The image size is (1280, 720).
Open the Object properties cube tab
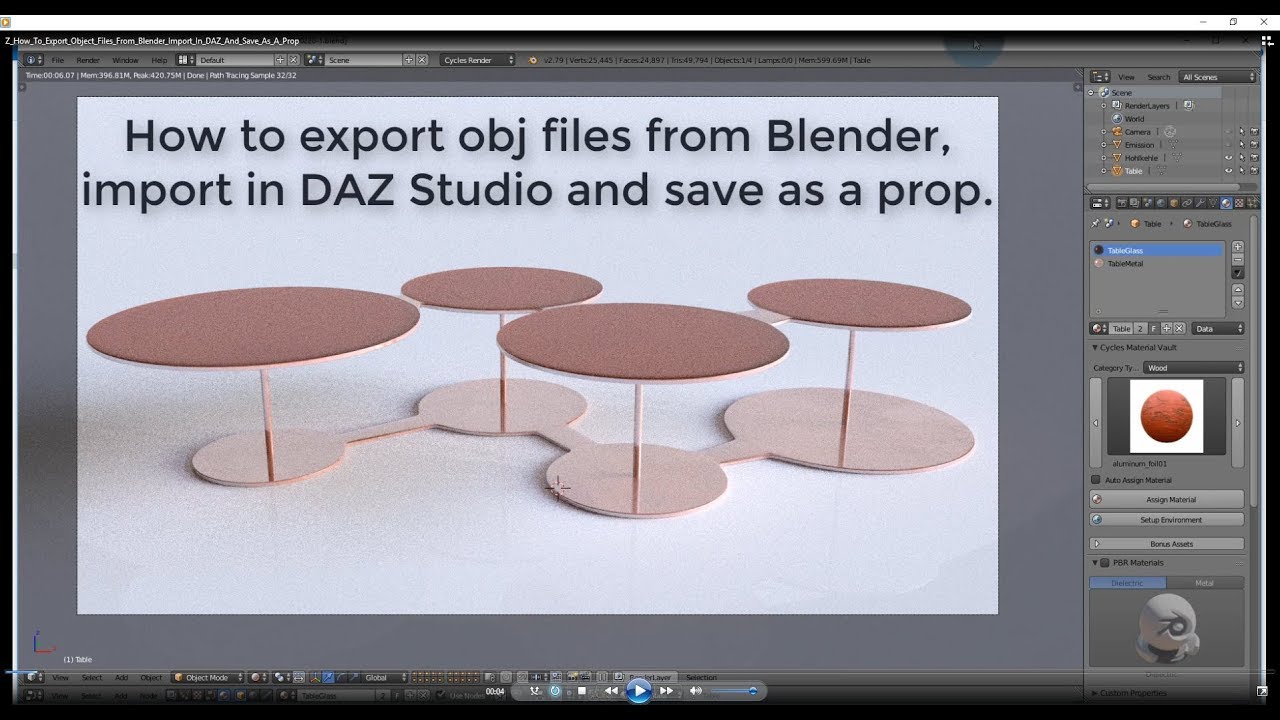(x=1174, y=203)
